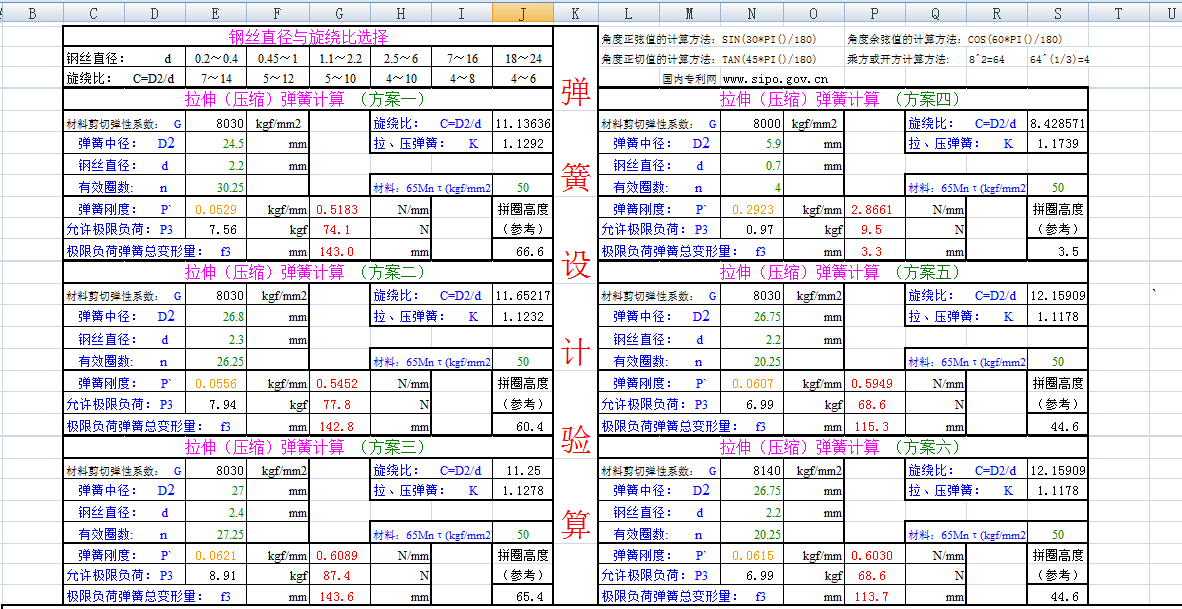Select the deformation value 113.7
1182x609 pixels.
[x=874, y=597]
